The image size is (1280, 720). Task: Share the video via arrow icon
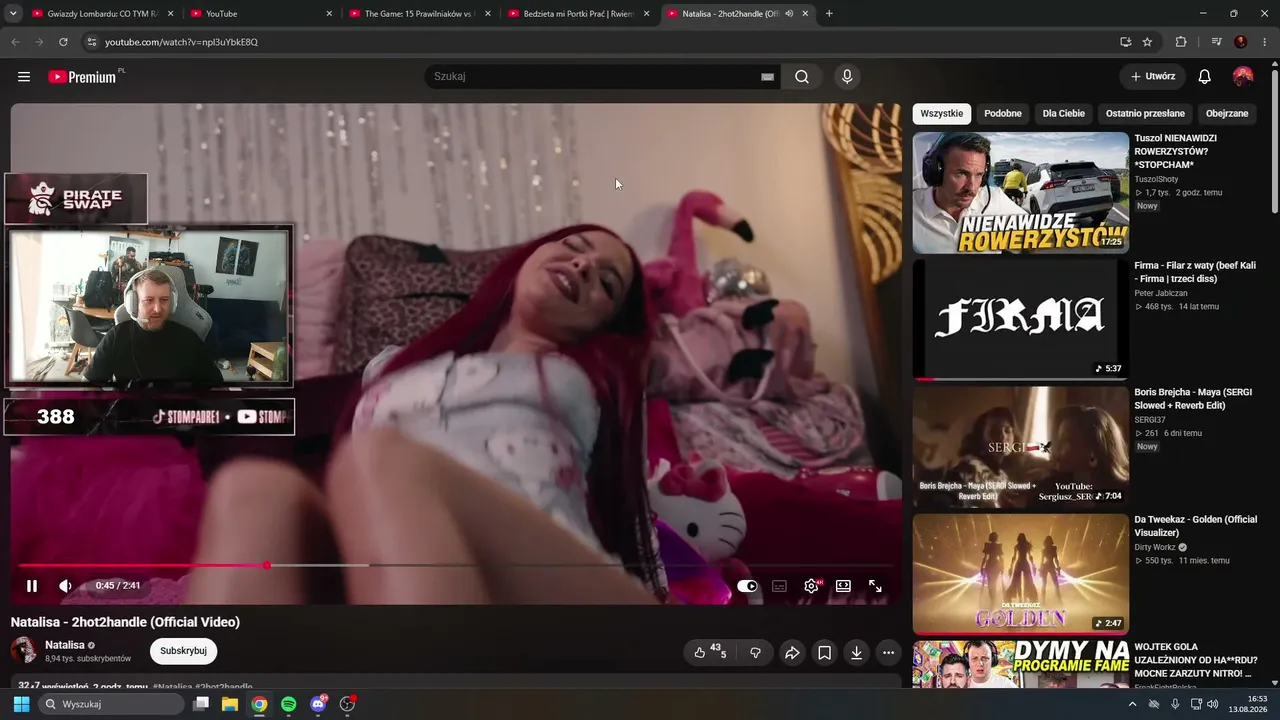(x=792, y=652)
